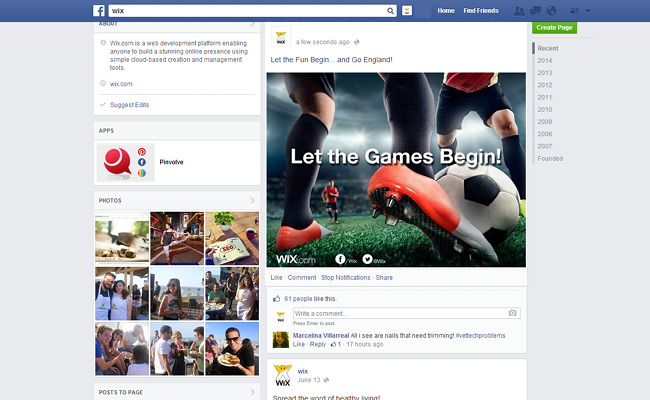The image size is (650, 400).
Task: Expand the Photos section chevron
Action: 252,201
